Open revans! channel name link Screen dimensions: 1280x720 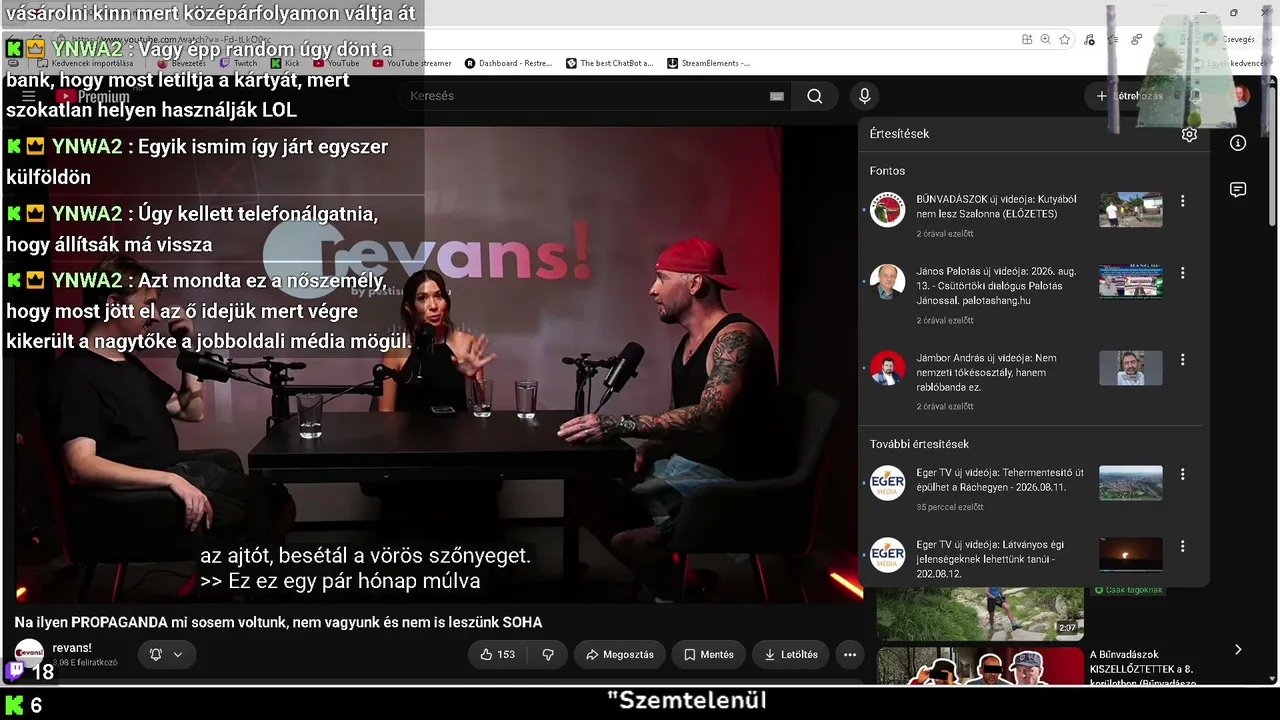pos(72,647)
